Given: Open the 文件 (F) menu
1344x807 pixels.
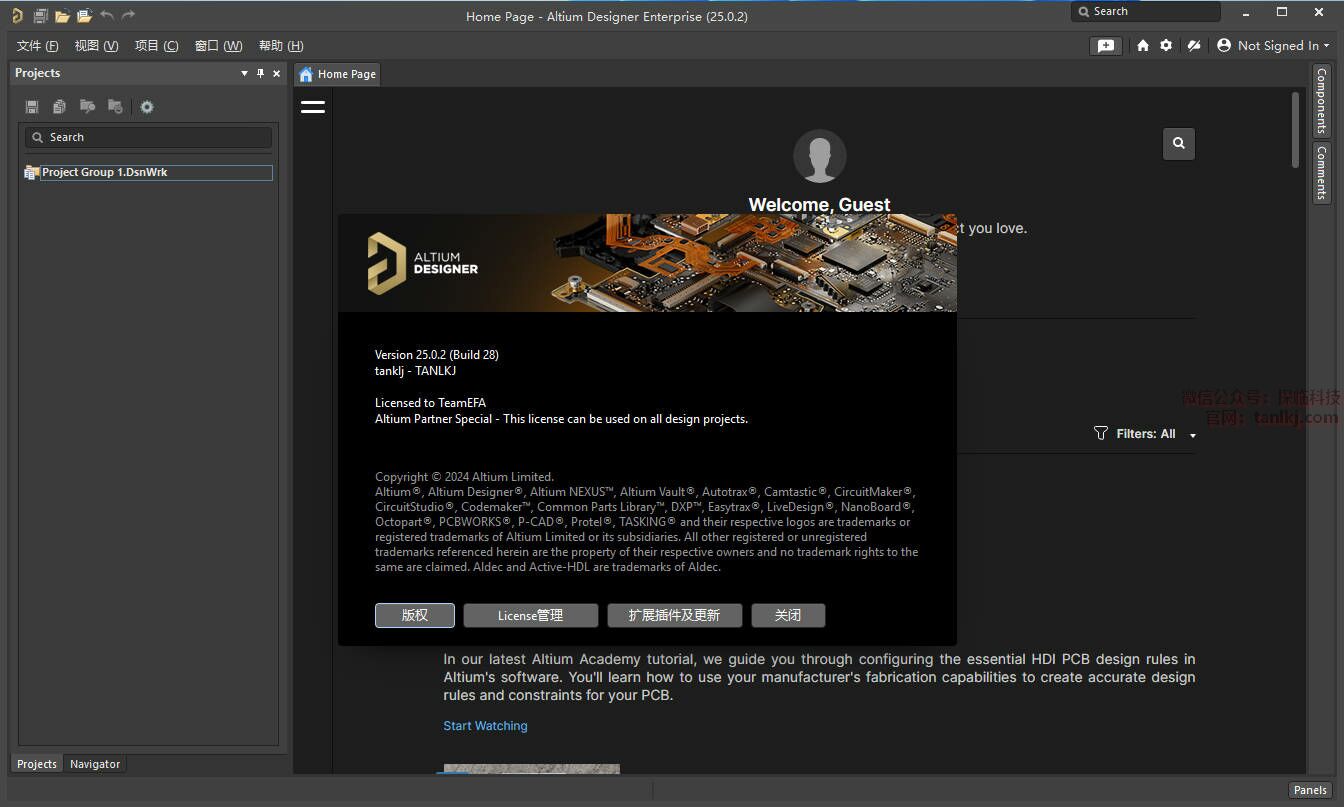Looking at the screenshot, I should pos(38,46).
